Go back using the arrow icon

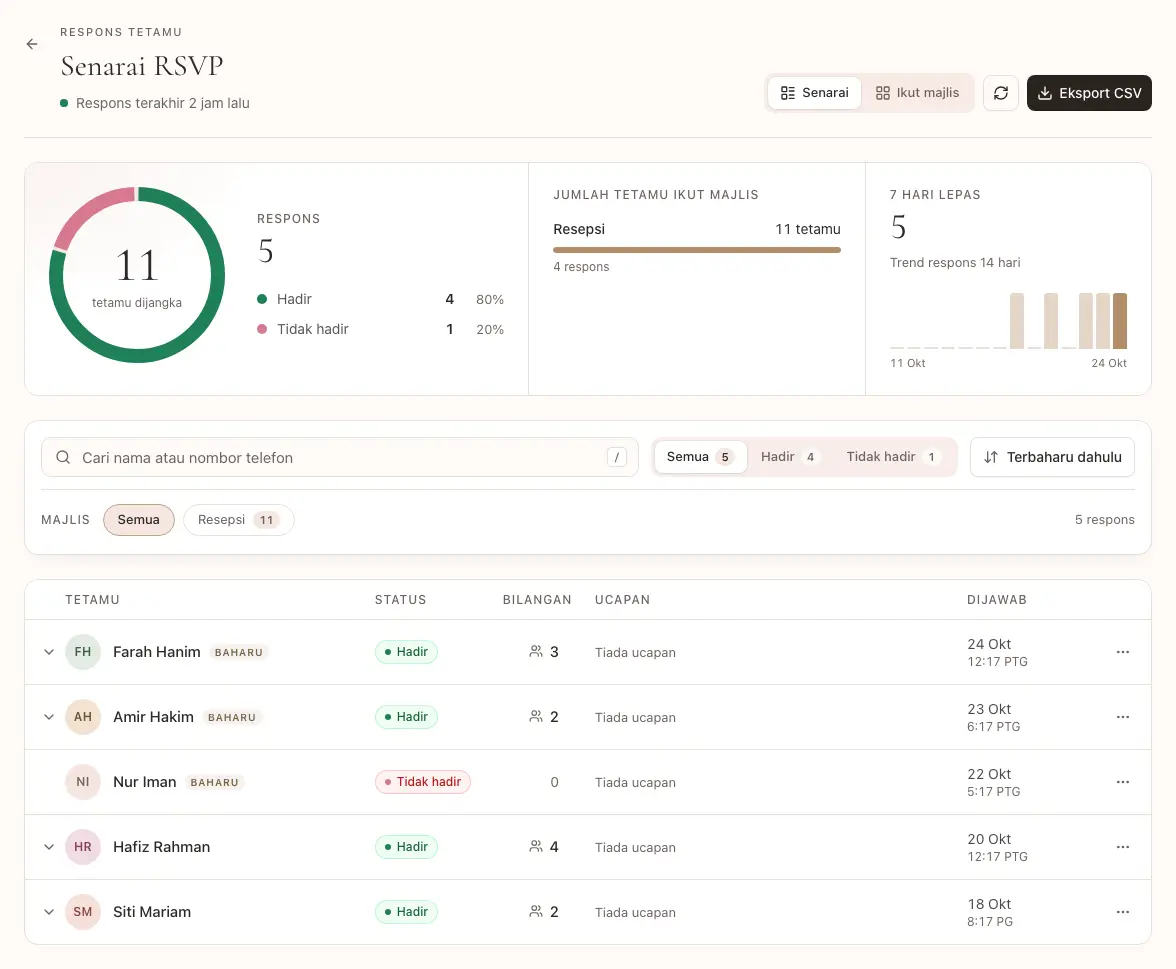coord(32,44)
